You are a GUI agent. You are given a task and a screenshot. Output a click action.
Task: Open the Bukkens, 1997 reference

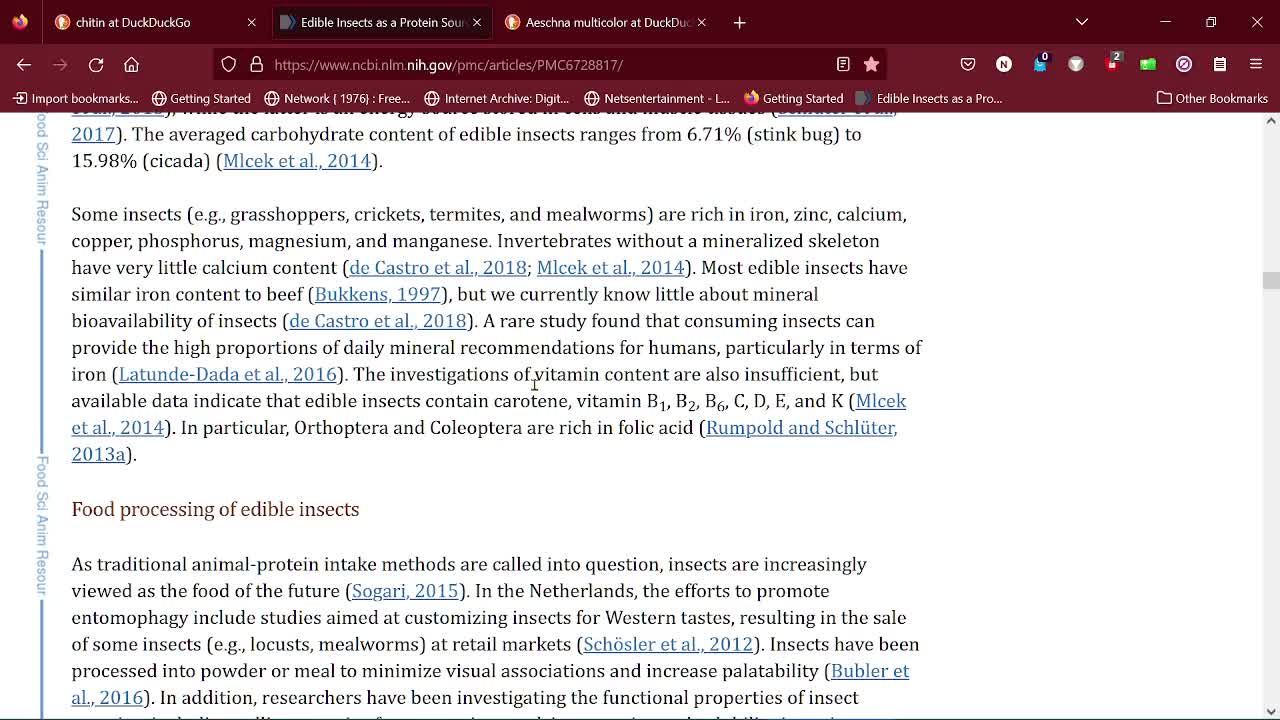378,294
